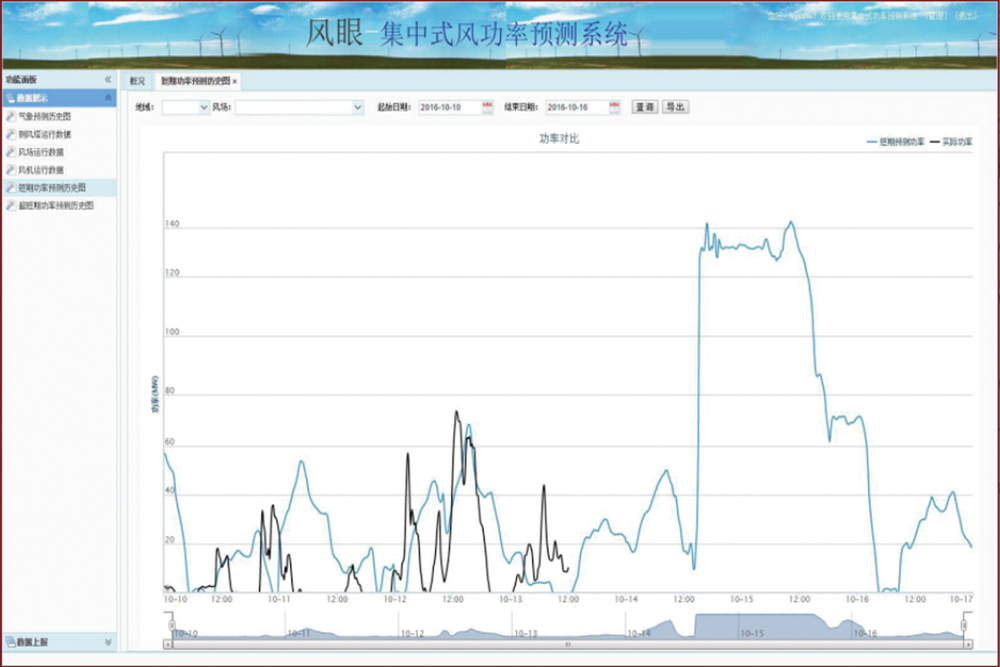Toggle the 短期预测功率 legend series
The image size is (1000, 667).
point(895,142)
